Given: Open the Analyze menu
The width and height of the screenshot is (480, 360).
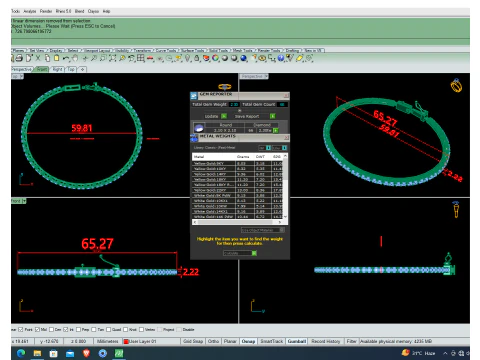Looking at the screenshot, I should pyautogui.click(x=30, y=11).
